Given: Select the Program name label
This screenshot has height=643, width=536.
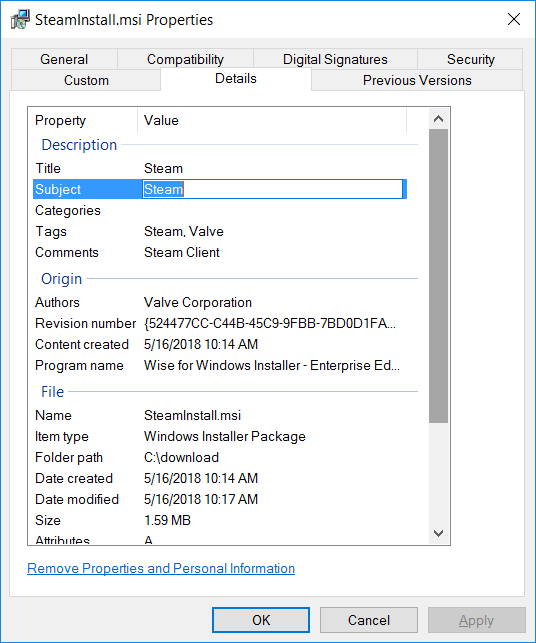Looking at the screenshot, I should pos(79,365).
